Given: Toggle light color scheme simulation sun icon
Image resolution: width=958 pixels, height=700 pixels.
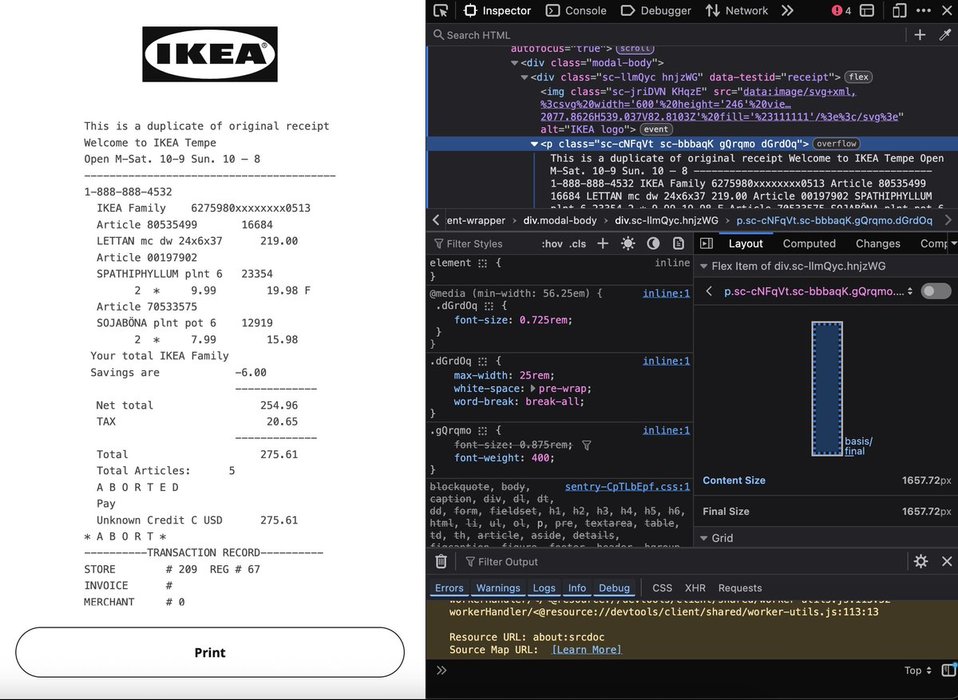Looking at the screenshot, I should point(627,243).
